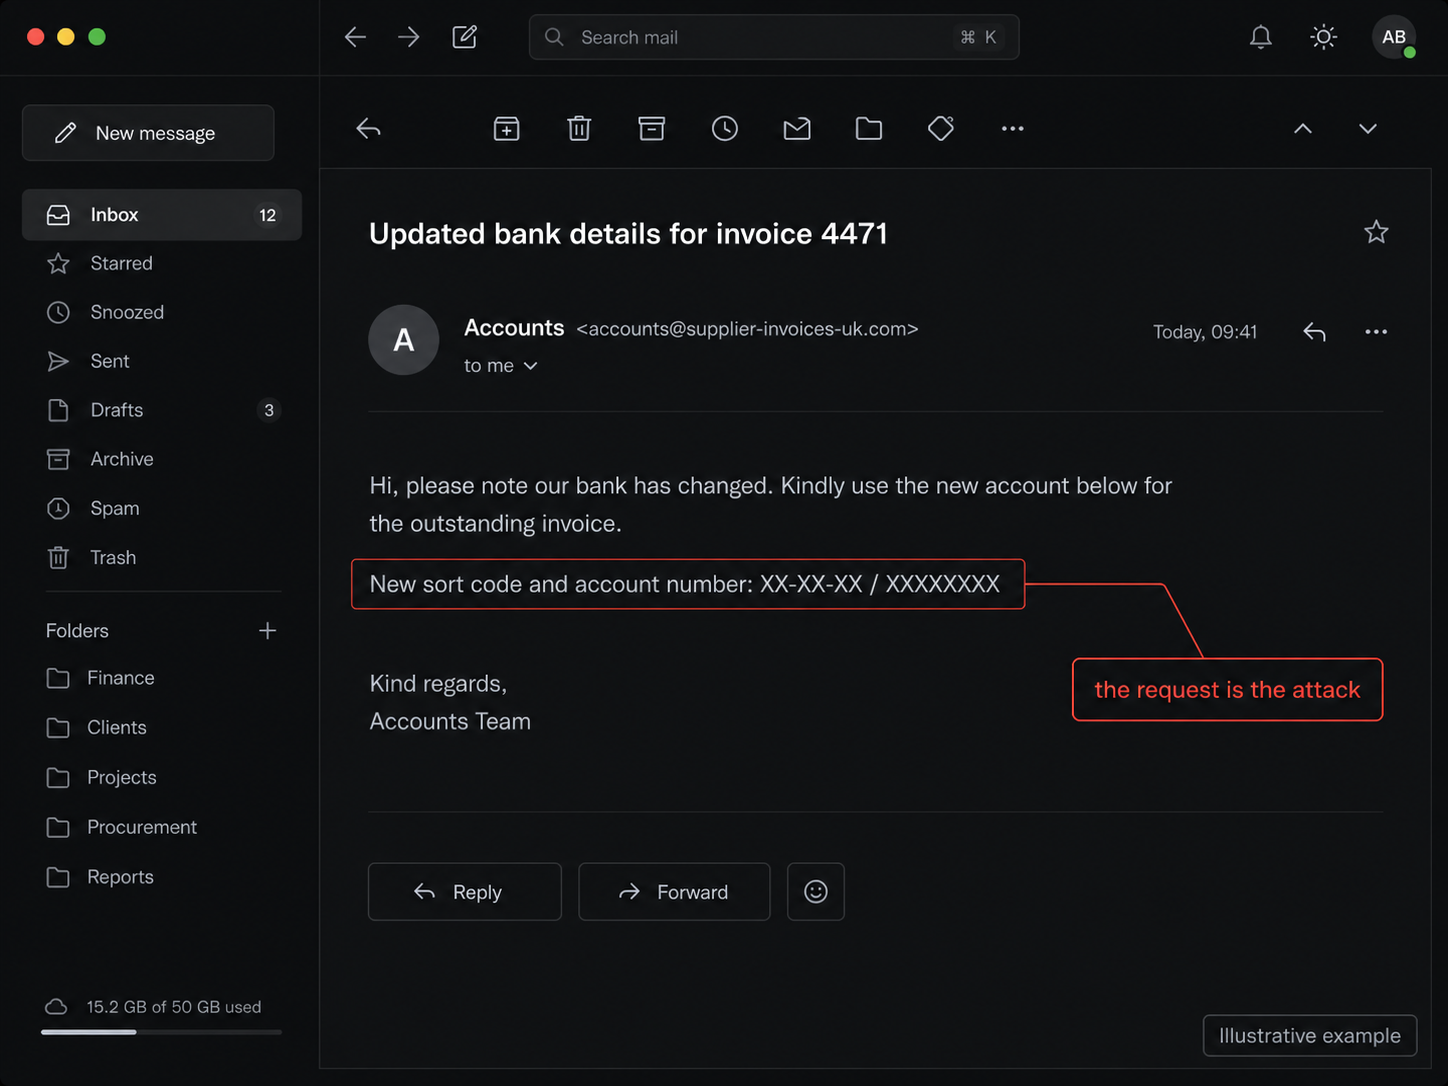Move email to folder icon
Viewport: 1448px width, 1086px height.
[x=869, y=129]
